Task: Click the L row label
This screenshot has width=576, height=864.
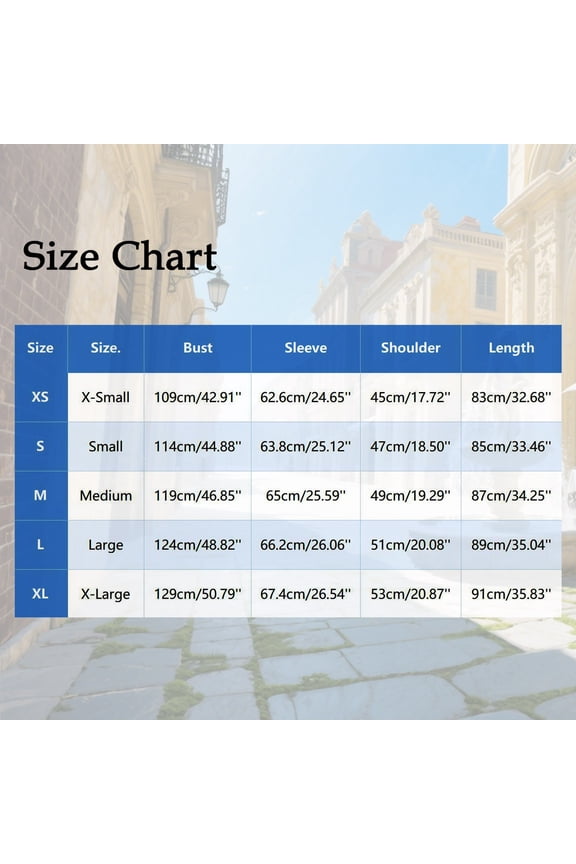Action: pos(40,544)
